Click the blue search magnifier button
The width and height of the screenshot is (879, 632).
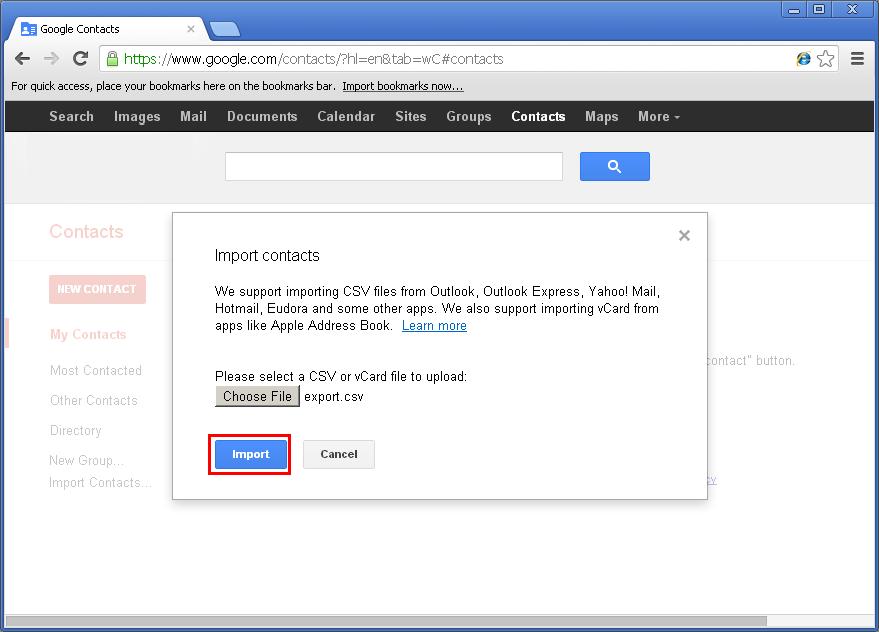point(614,166)
